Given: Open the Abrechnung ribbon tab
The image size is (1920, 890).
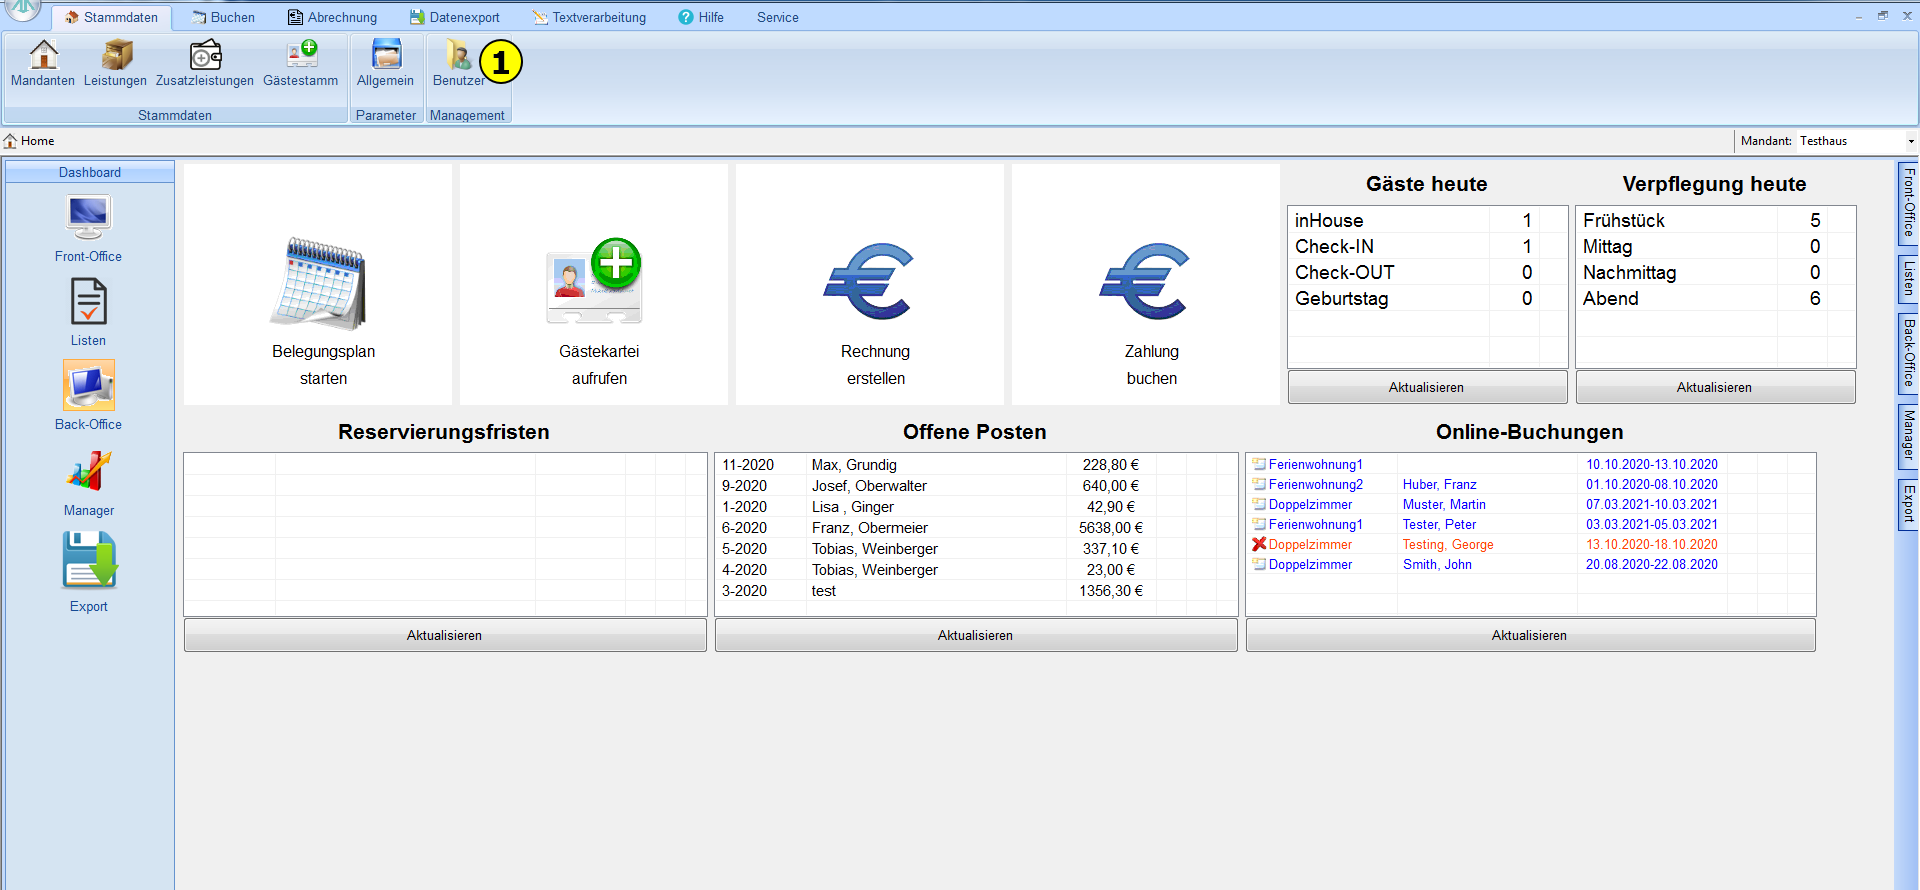Looking at the screenshot, I should click(333, 17).
